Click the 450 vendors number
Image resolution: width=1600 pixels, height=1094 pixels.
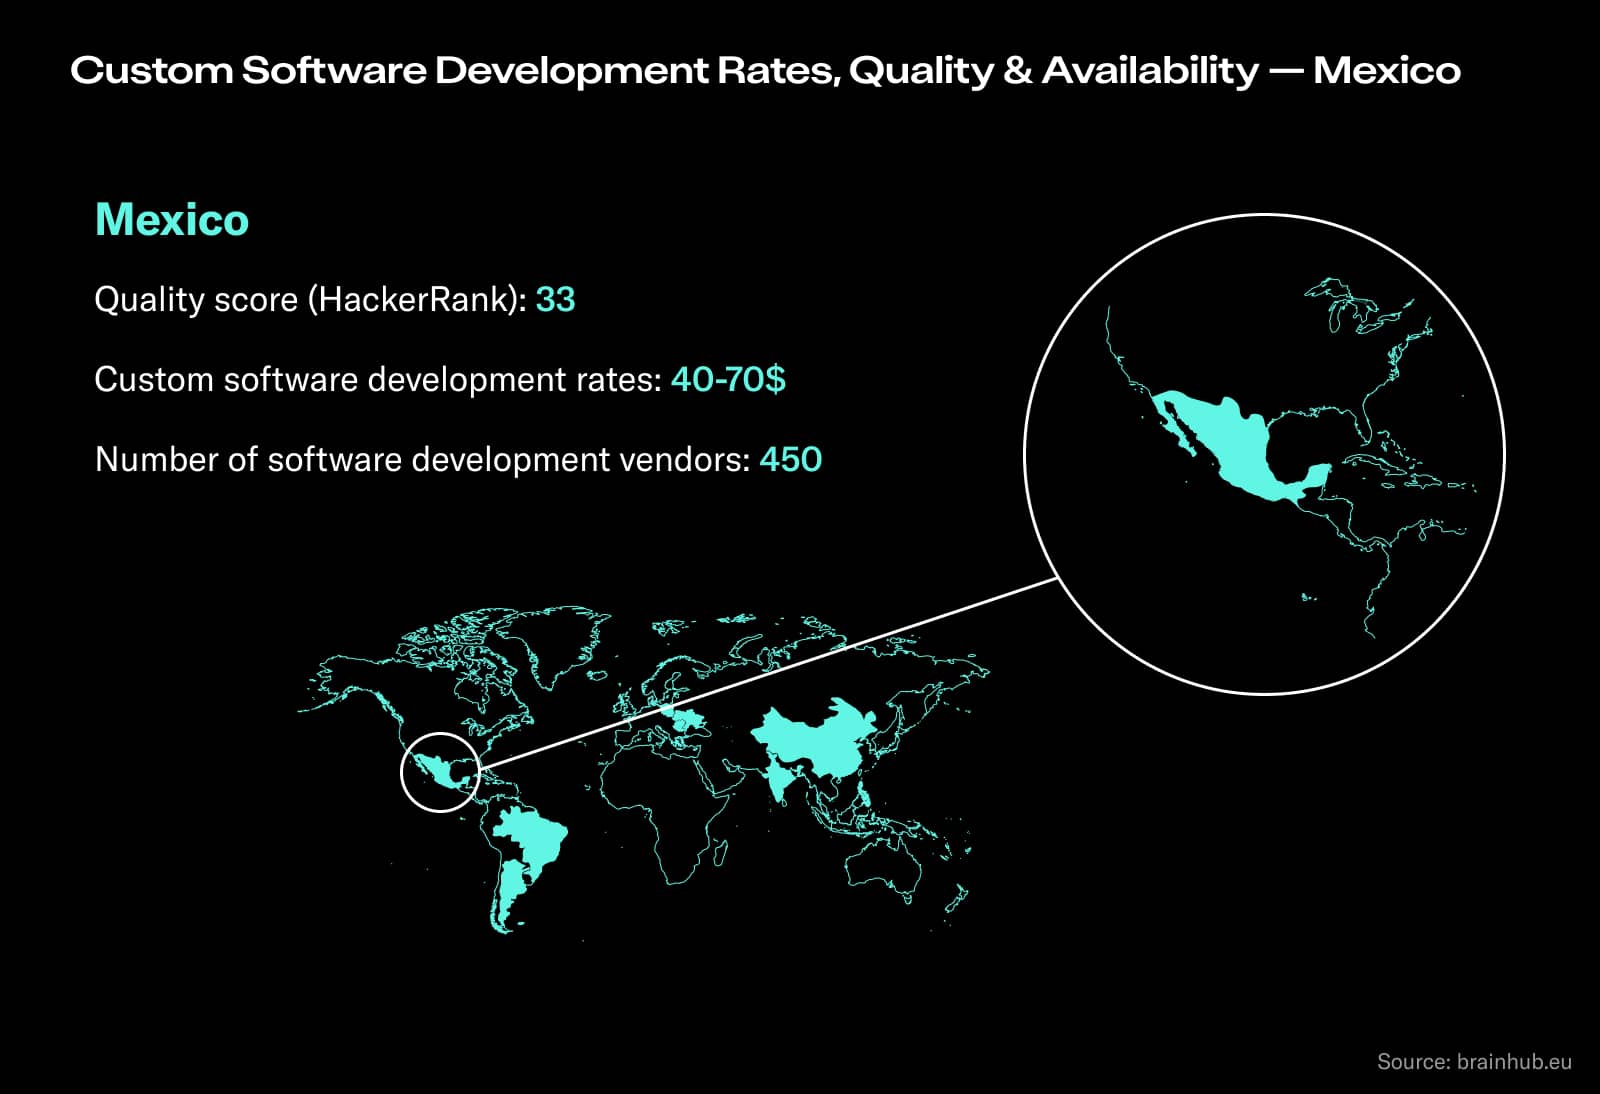[x=789, y=459]
